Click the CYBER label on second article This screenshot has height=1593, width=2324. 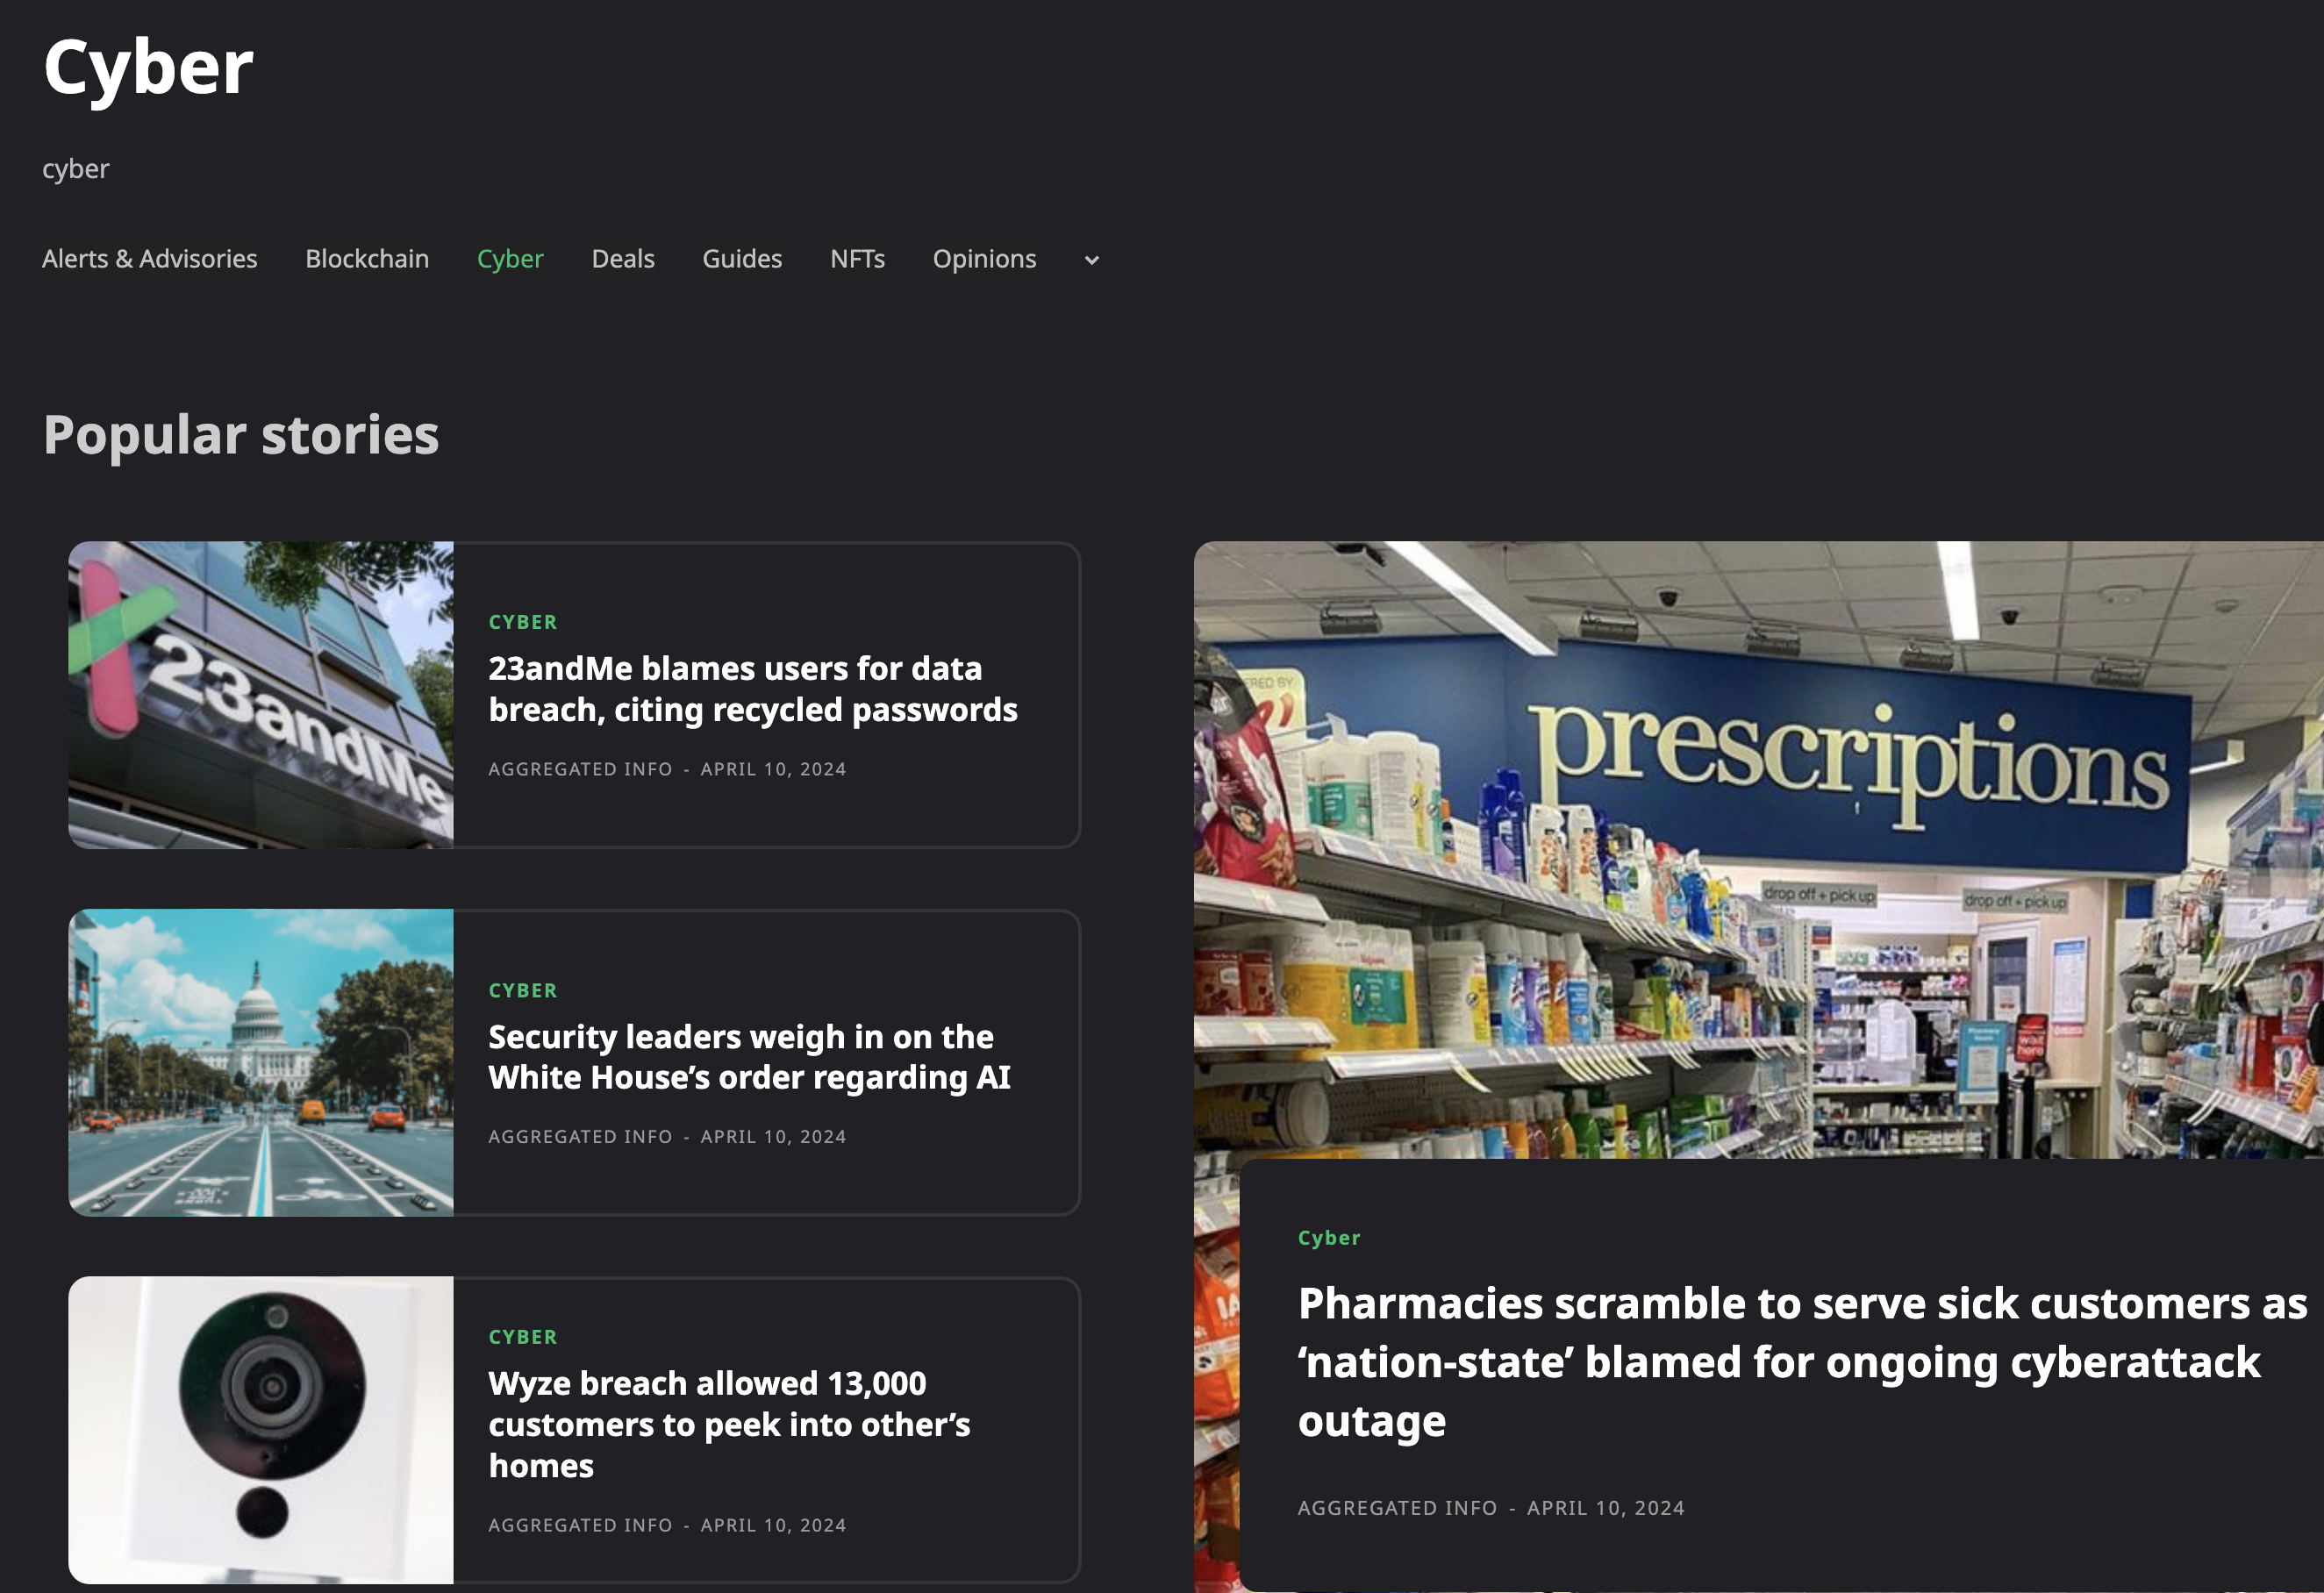pos(523,989)
